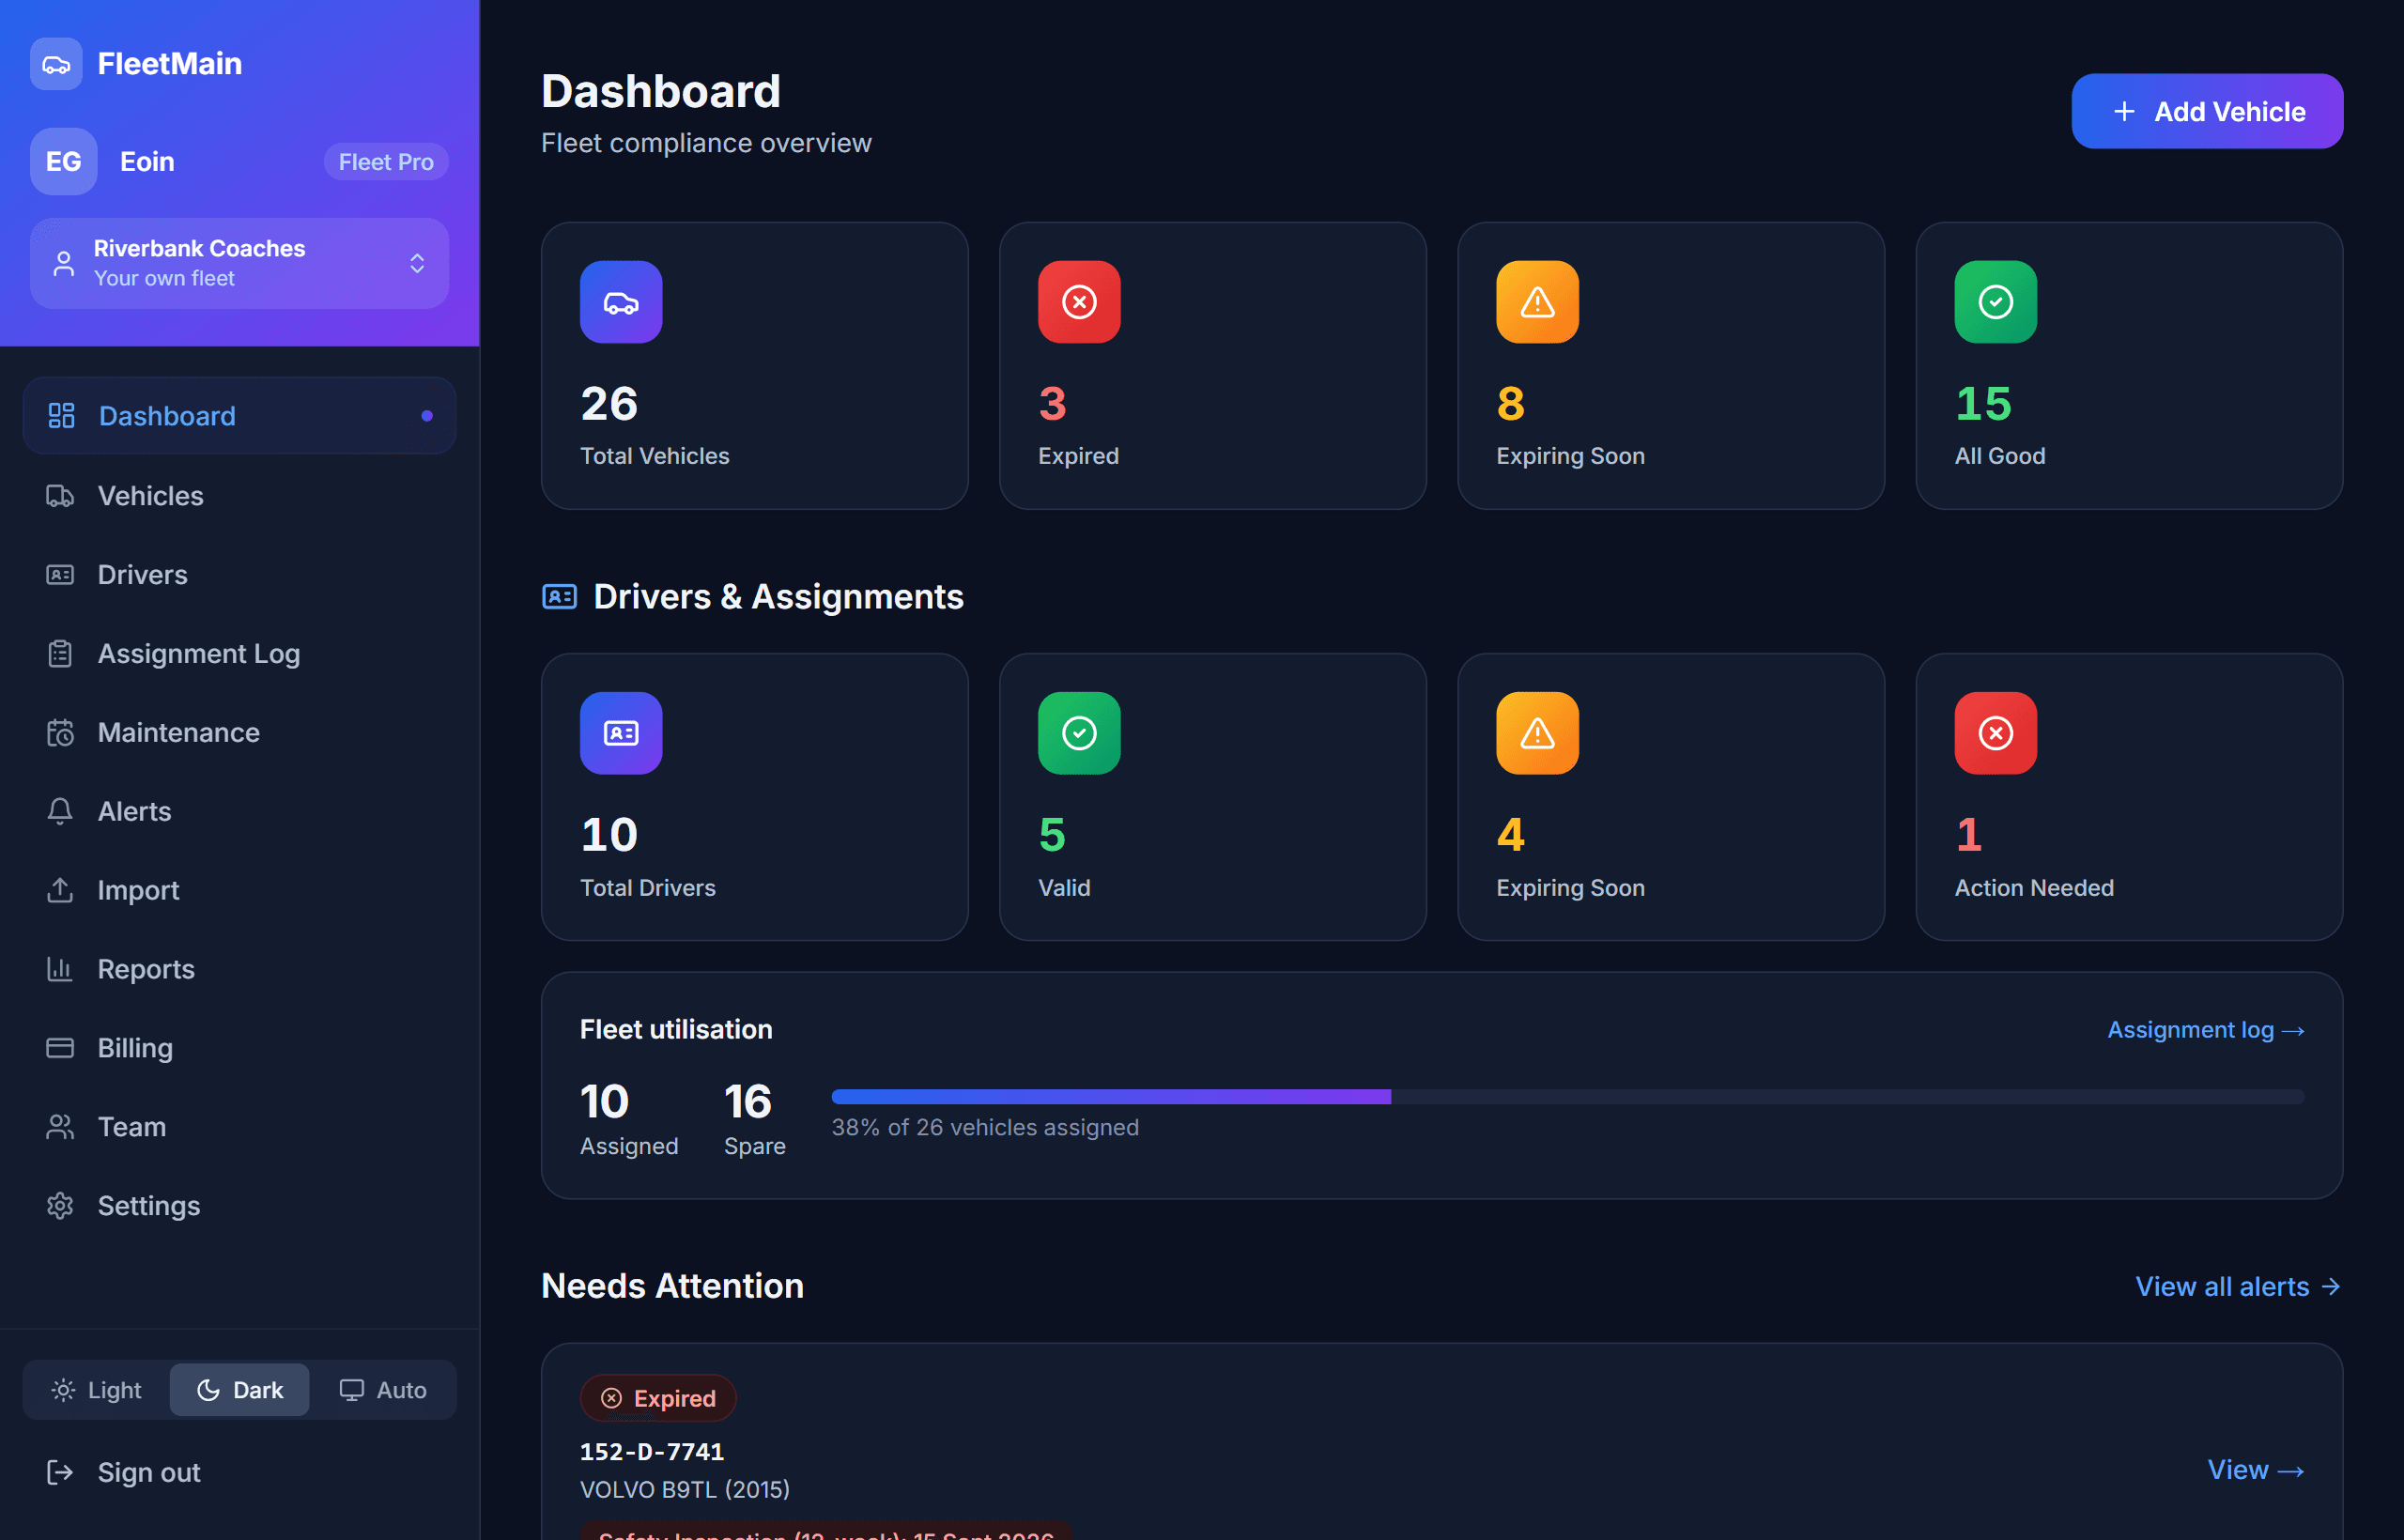Click the Dashboard grid icon in the sidebar

[61, 415]
